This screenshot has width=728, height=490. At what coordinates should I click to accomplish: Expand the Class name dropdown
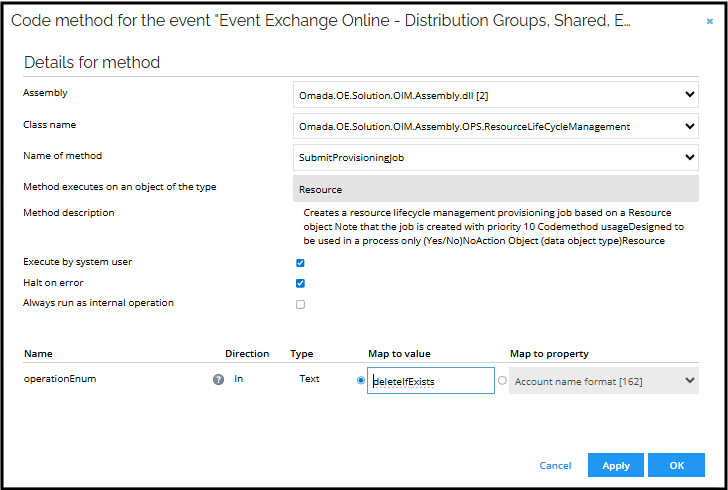click(x=496, y=126)
